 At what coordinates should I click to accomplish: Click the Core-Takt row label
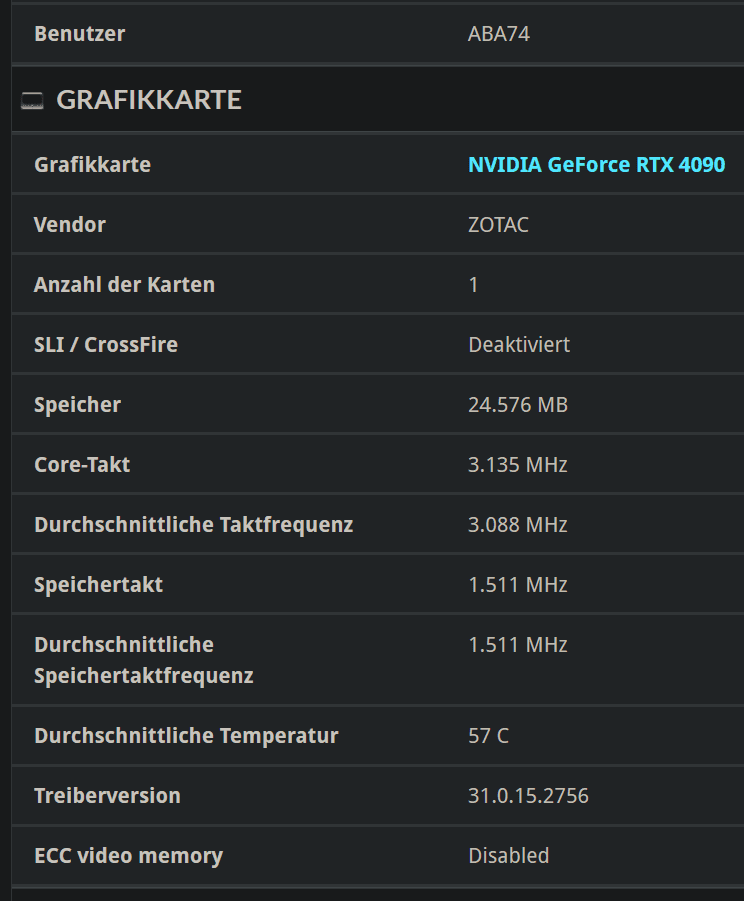click(x=82, y=465)
